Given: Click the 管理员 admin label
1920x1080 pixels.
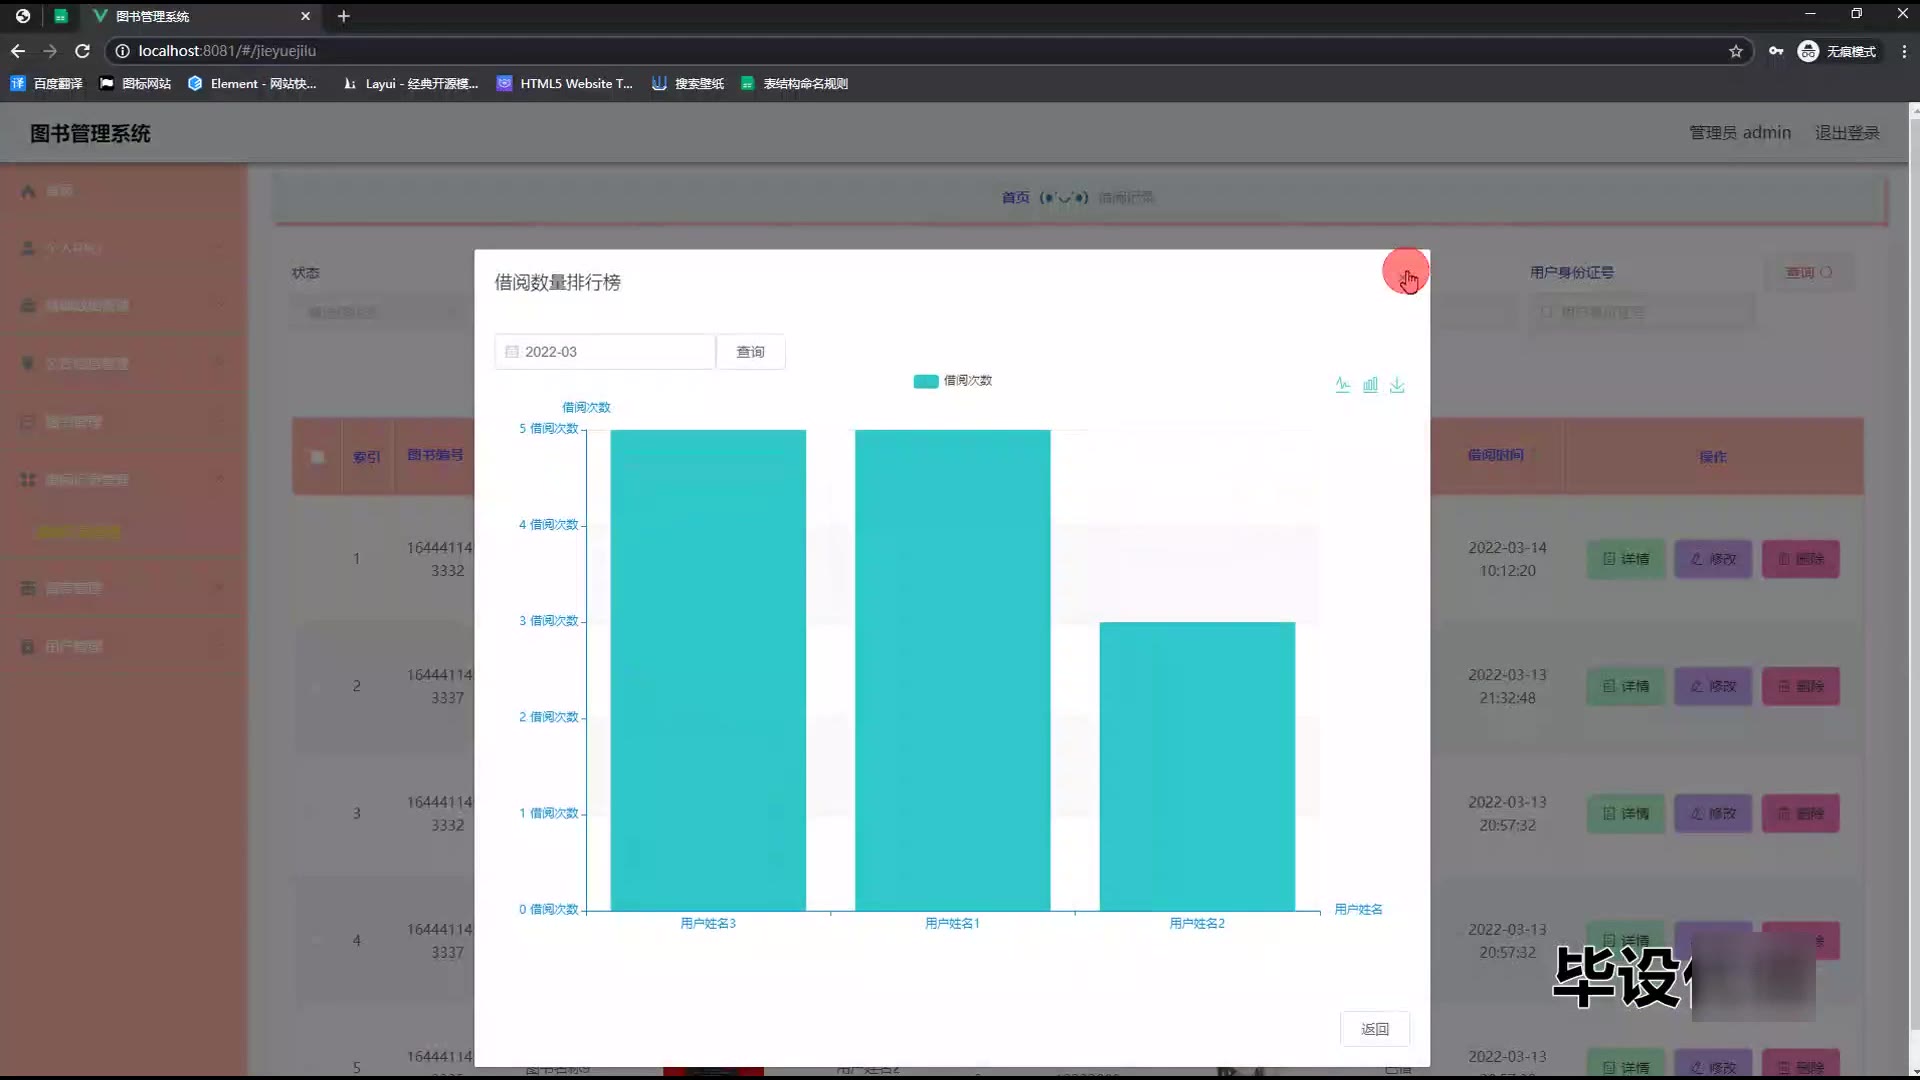Looking at the screenshot, I should click(1740, 133).
